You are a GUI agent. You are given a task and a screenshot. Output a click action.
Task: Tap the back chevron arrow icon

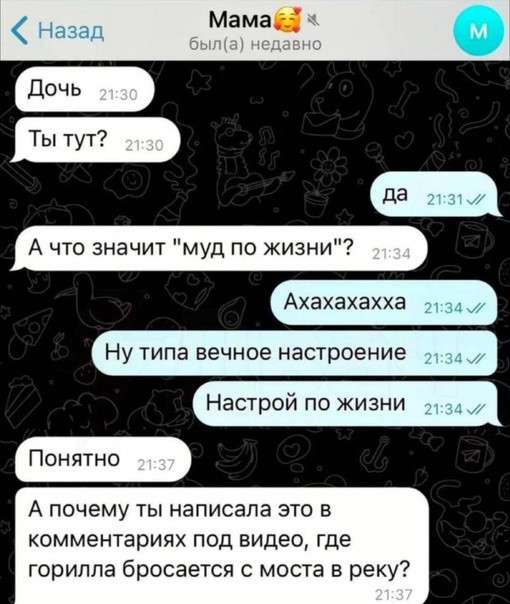click(20, 31)
